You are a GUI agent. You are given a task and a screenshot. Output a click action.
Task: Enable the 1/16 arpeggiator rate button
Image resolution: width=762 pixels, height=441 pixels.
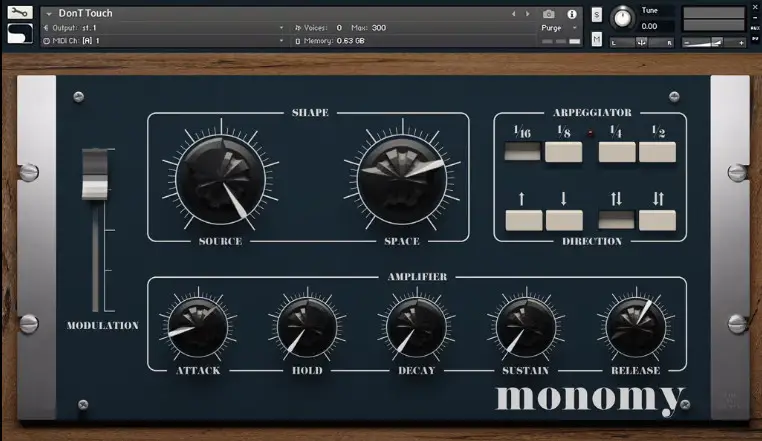tap(522, 151)
